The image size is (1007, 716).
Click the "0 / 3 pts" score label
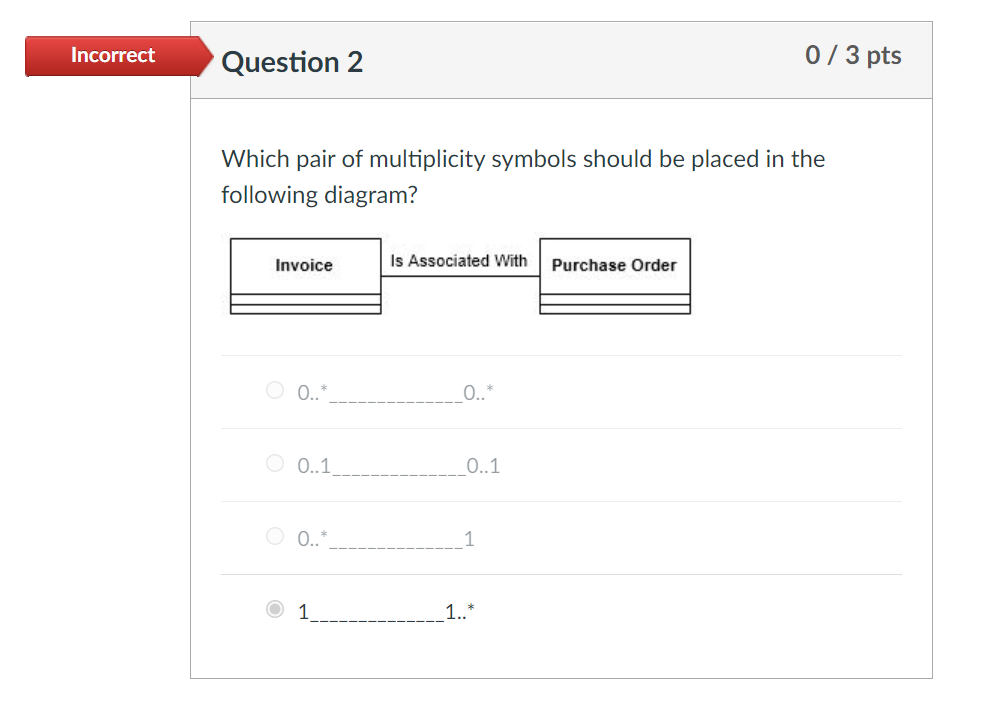(x=852, y=56)
